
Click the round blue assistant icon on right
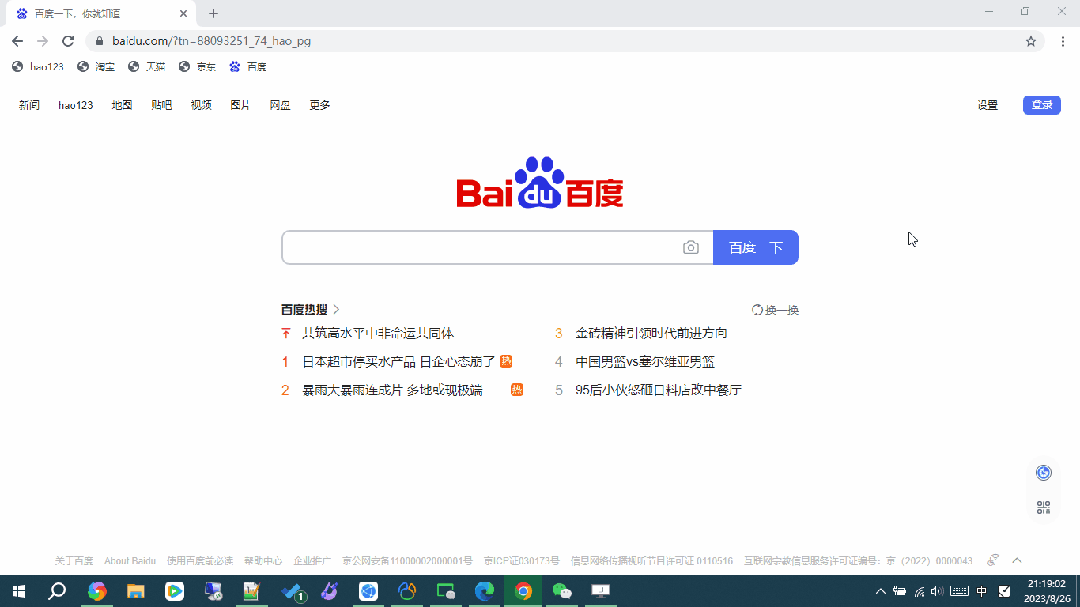[1043, 473]
